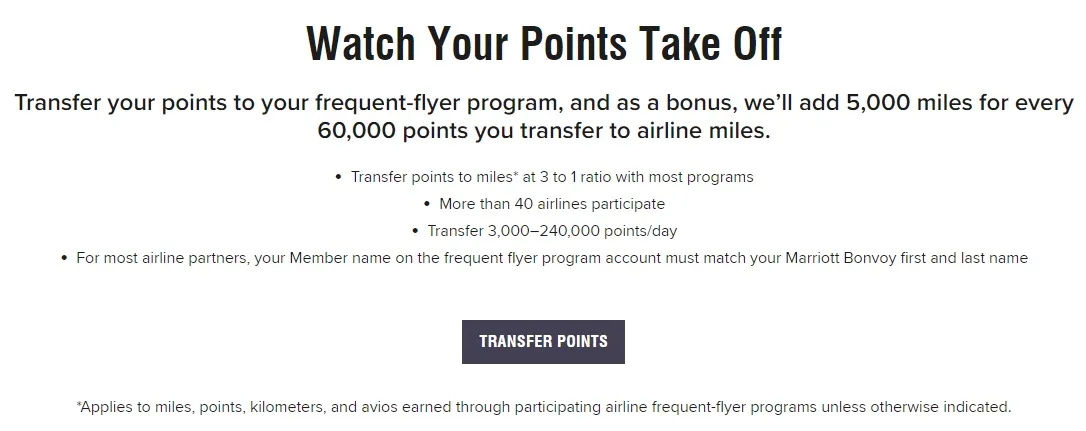Click bullet dot before More than 40 airlines
This screenshot has height=431, width=1086.
(x=427, y=204)
